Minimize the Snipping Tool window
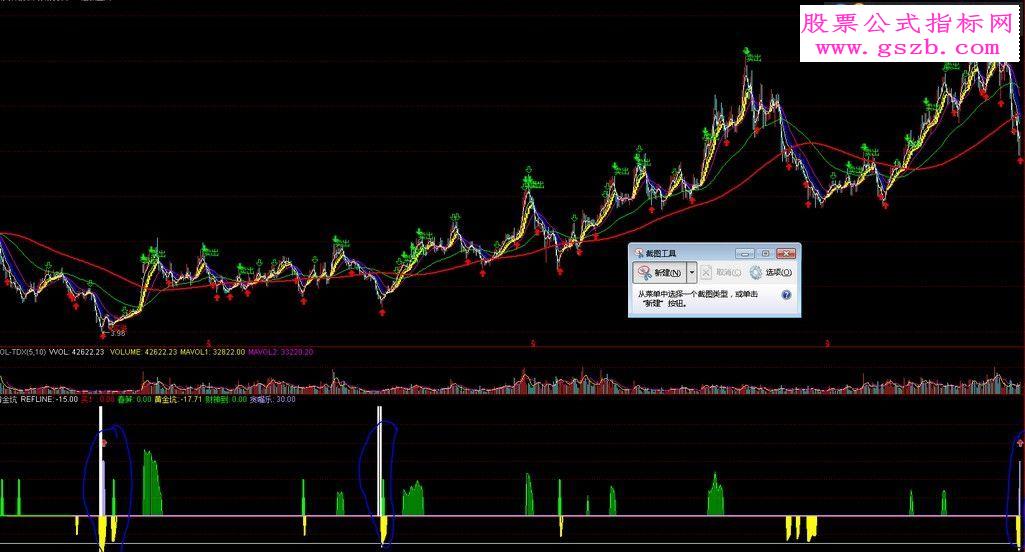Viewport: 1025px width, 552px height. point(745,253)
